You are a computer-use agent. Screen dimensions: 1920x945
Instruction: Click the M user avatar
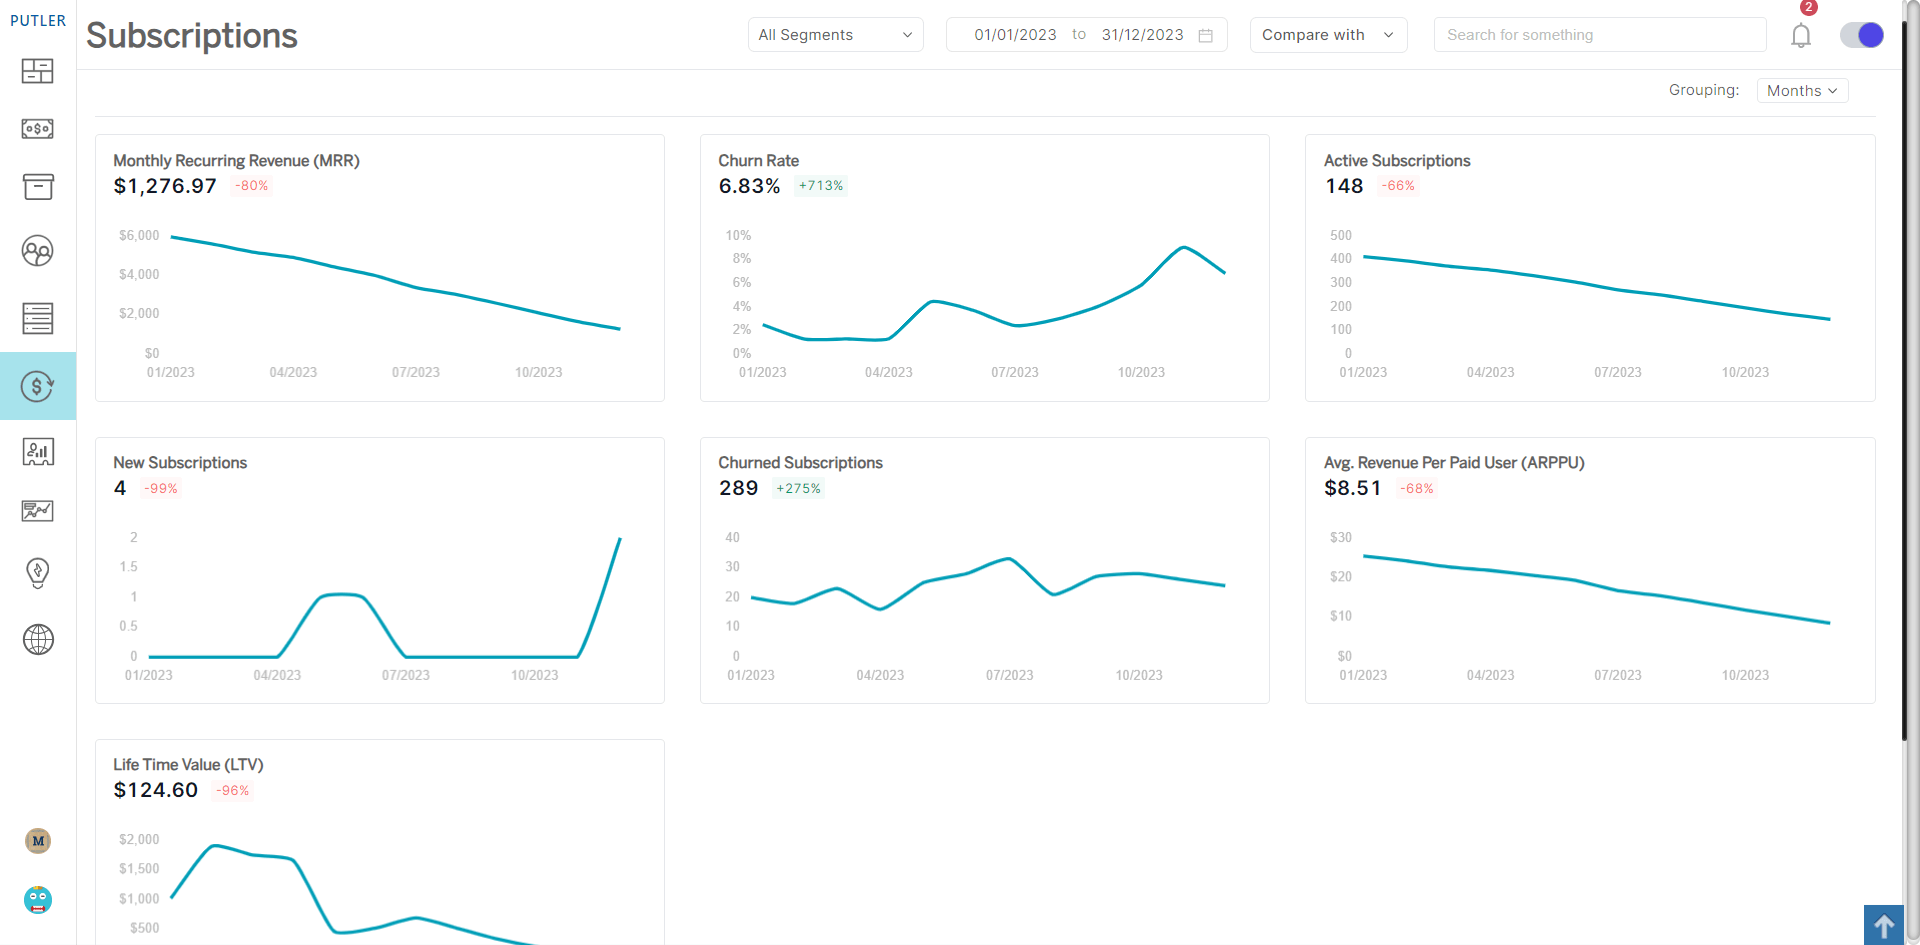point(38,841)
